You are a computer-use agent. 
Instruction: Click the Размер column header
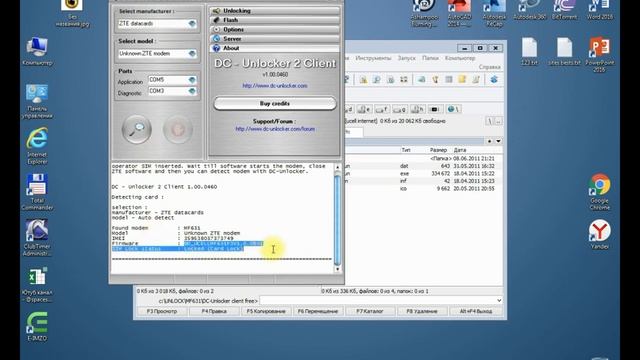tap(438, 150)
